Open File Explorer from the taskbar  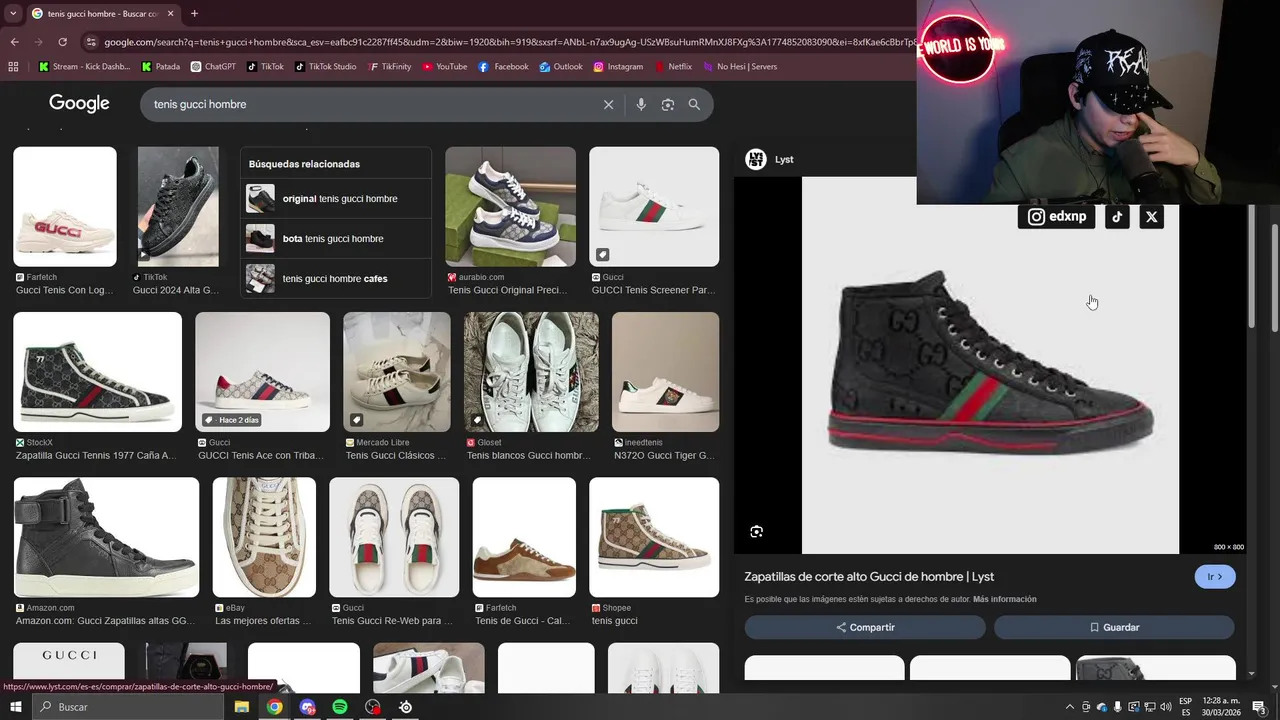[241, 707]
